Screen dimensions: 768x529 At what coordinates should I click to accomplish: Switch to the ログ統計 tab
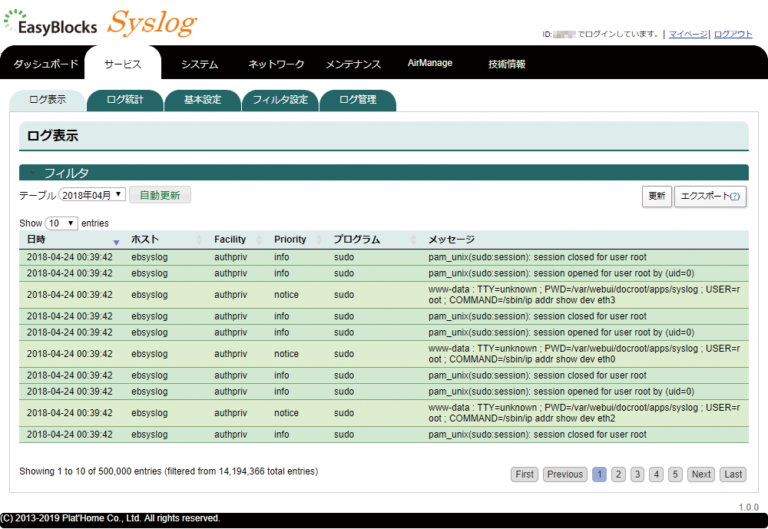[125, 100]
